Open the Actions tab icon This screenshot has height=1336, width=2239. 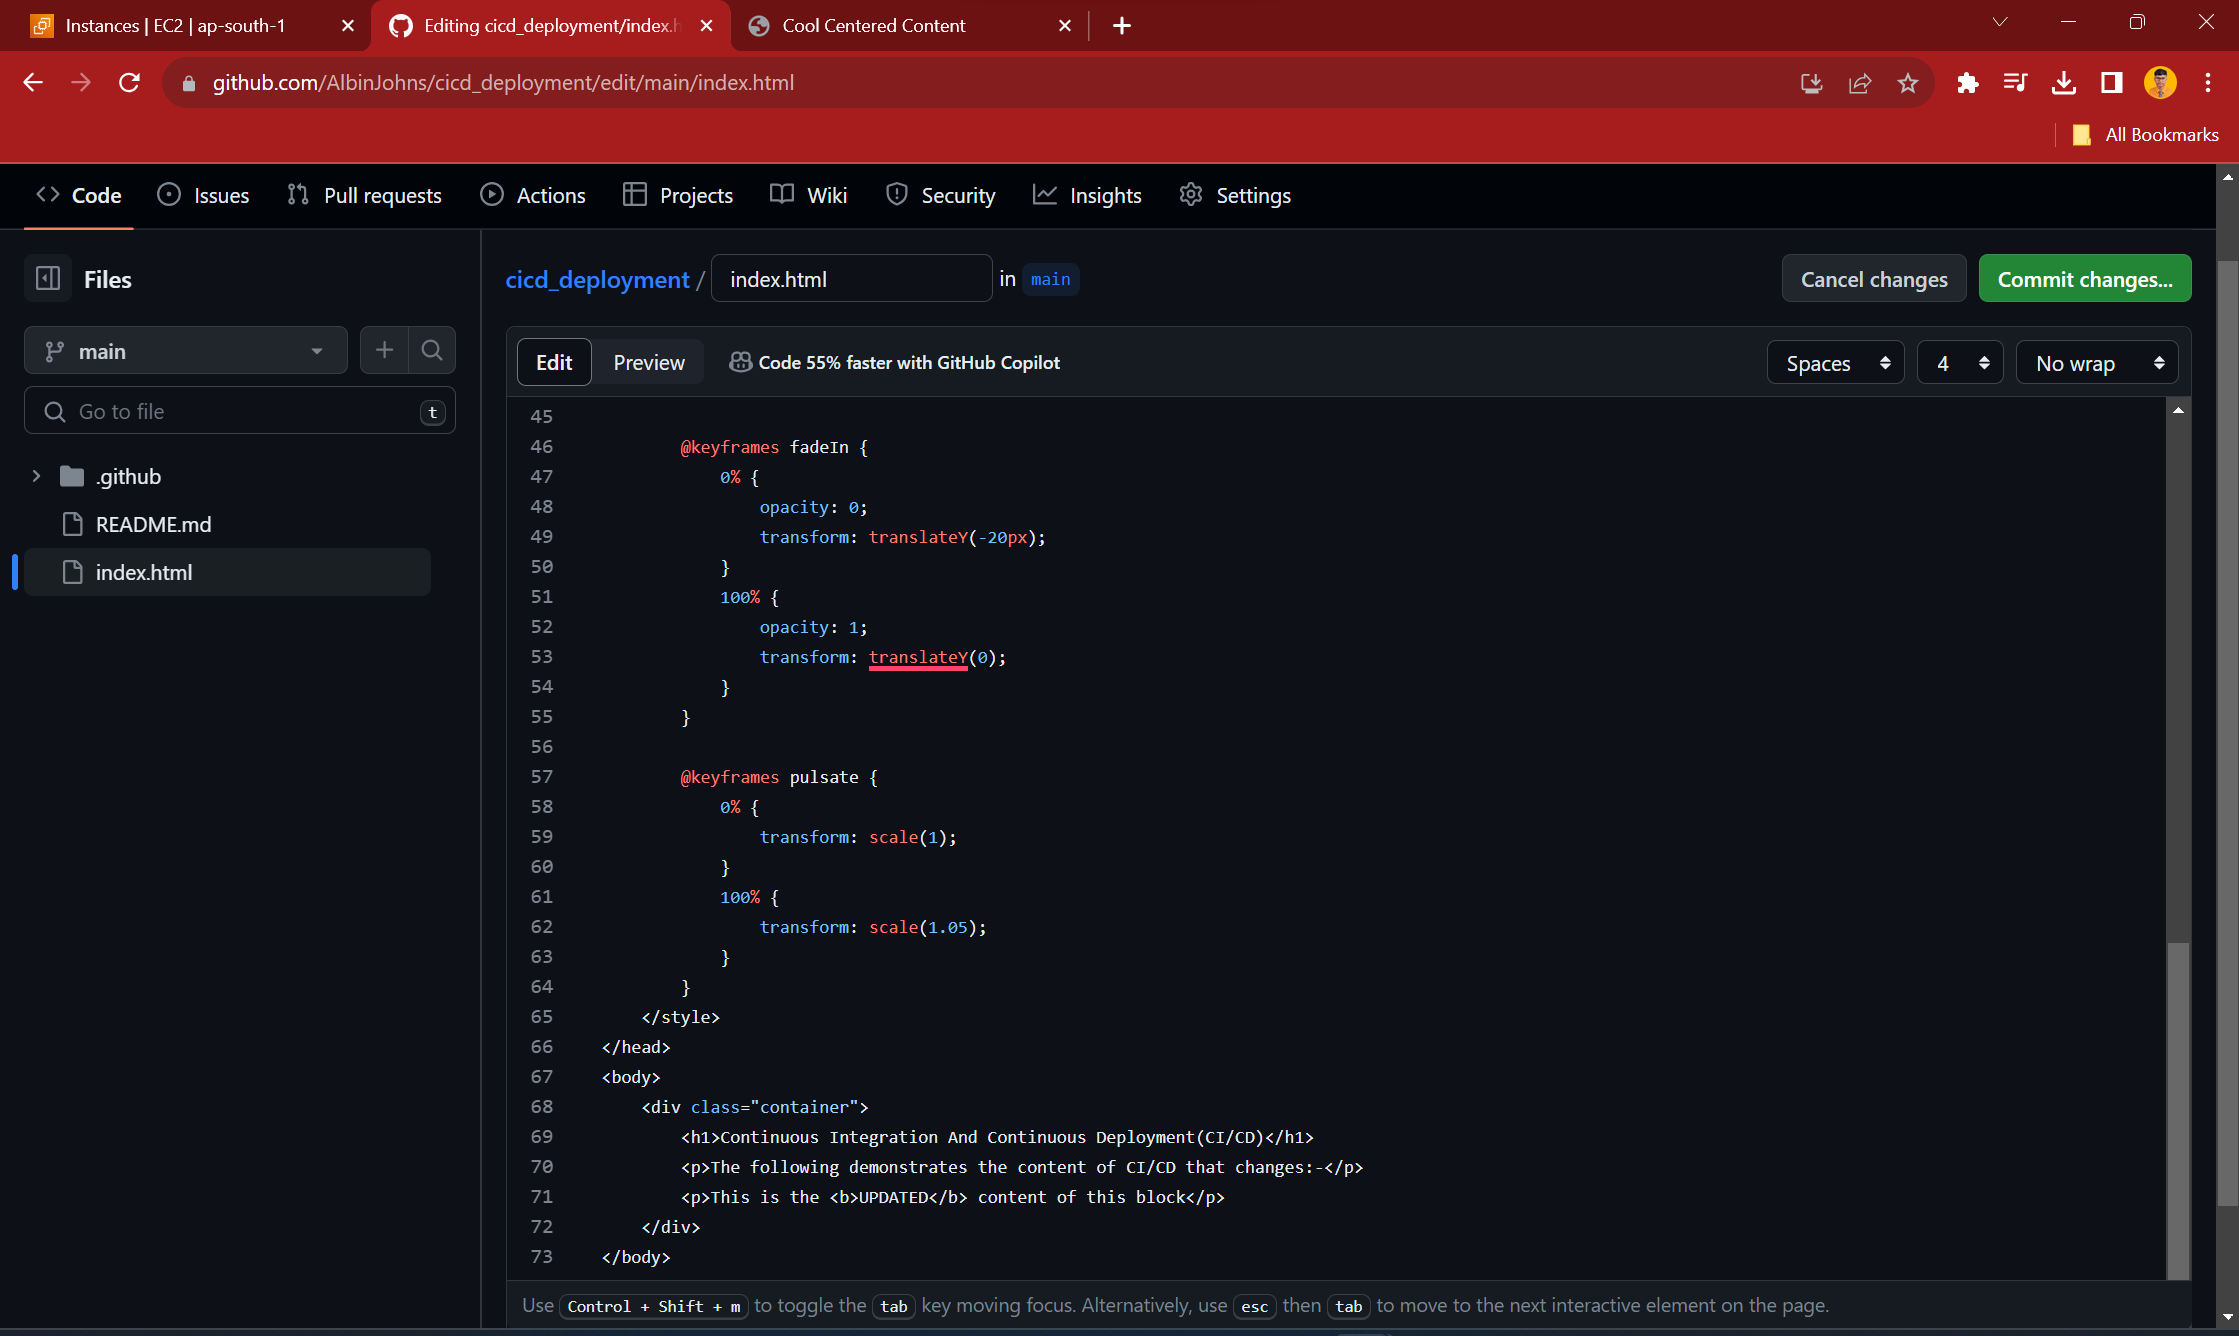pos(492,195)
